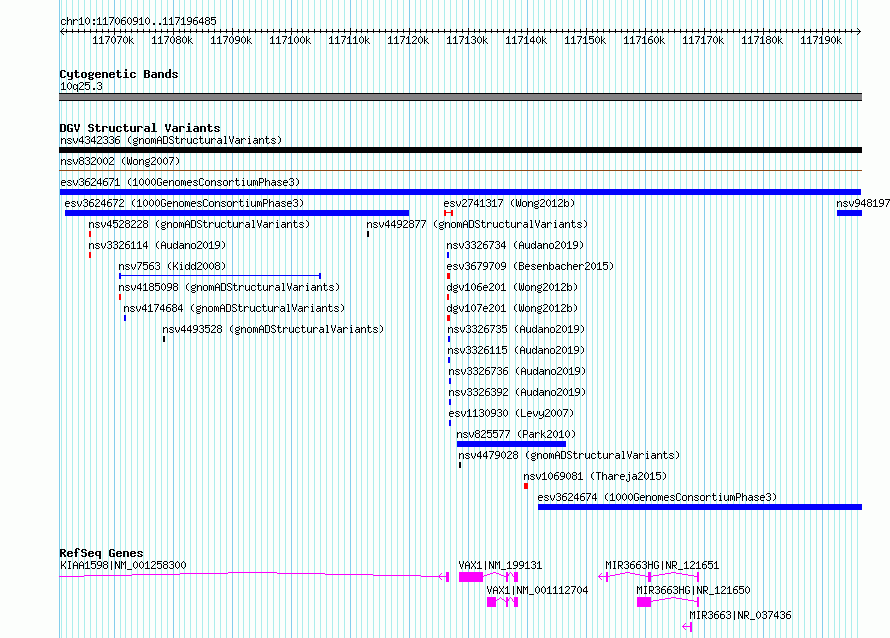Open nsv4342336 (gnomADStructuralVariants) label
Screen dimensions: 890x638
pos(171,140)
